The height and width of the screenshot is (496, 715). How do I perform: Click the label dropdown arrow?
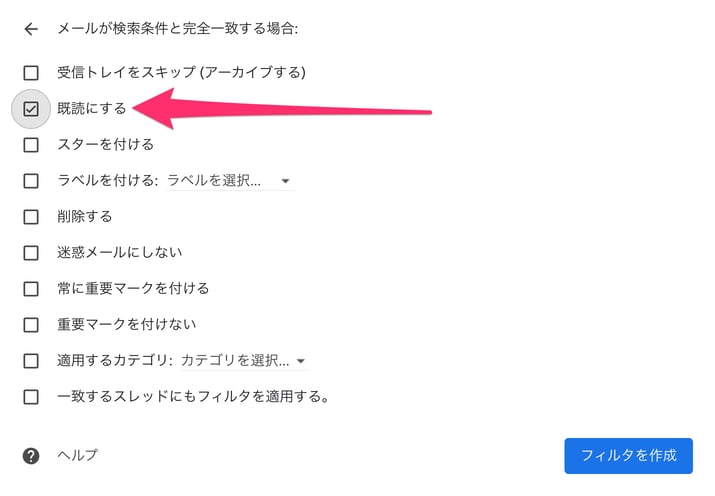[285, 181]
